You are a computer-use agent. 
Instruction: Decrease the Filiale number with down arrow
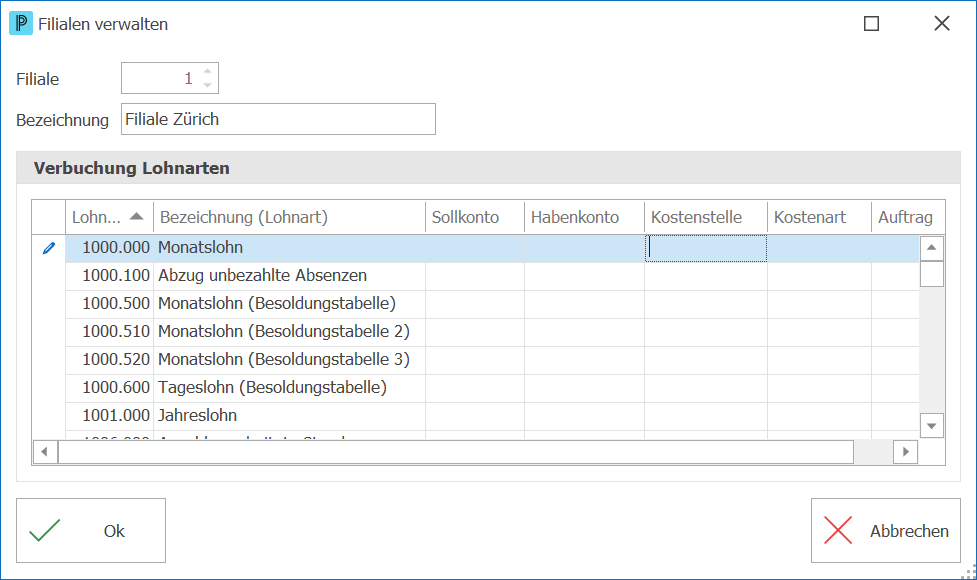(x=207, y=85)
